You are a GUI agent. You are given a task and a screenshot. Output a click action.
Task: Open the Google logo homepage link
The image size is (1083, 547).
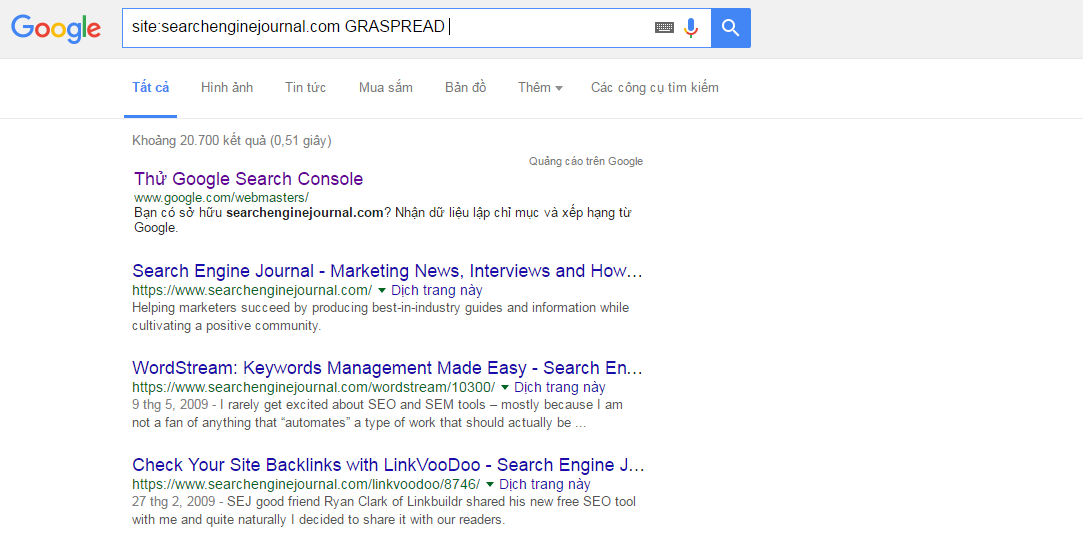(x=56, y=29)
